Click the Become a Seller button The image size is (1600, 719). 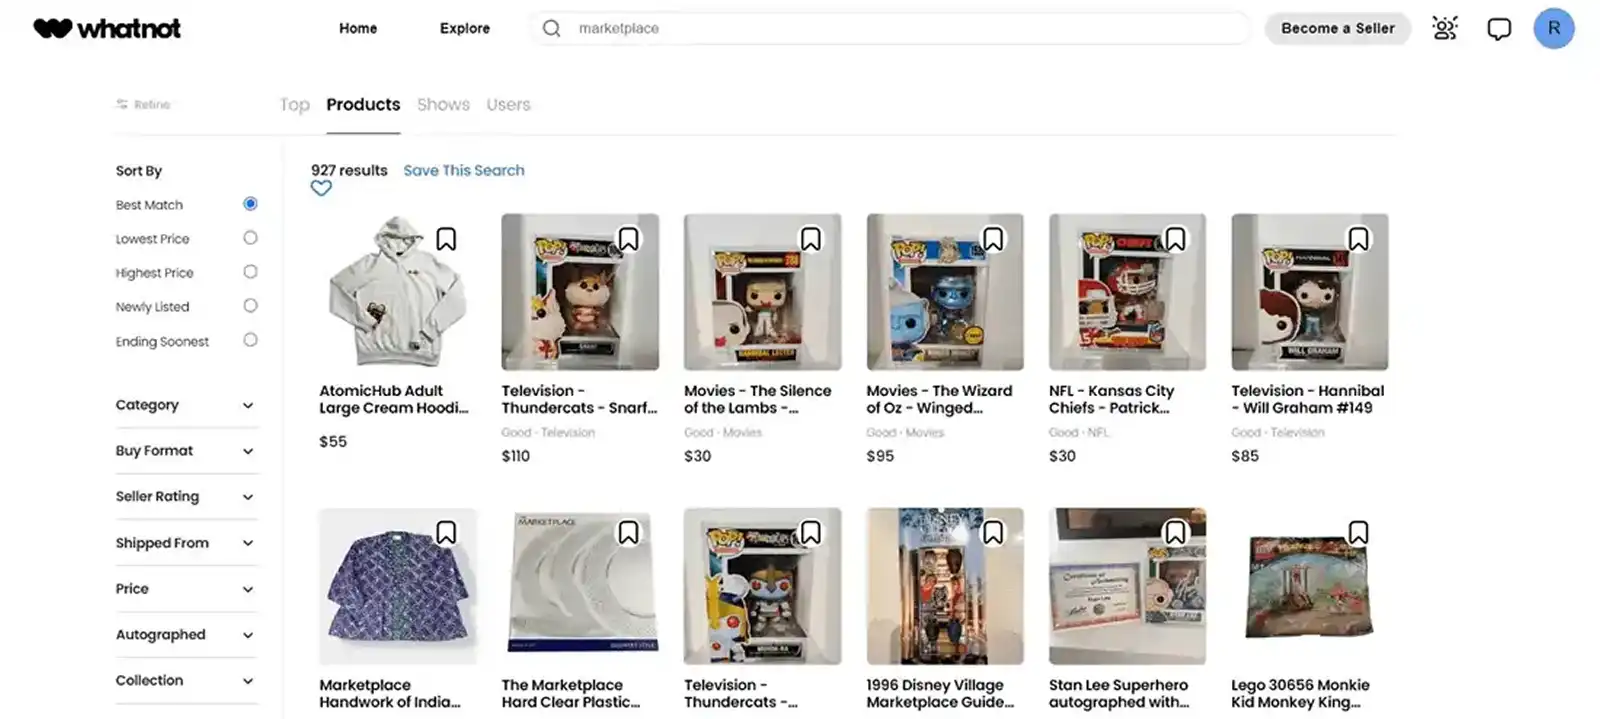pos(1337,28)
